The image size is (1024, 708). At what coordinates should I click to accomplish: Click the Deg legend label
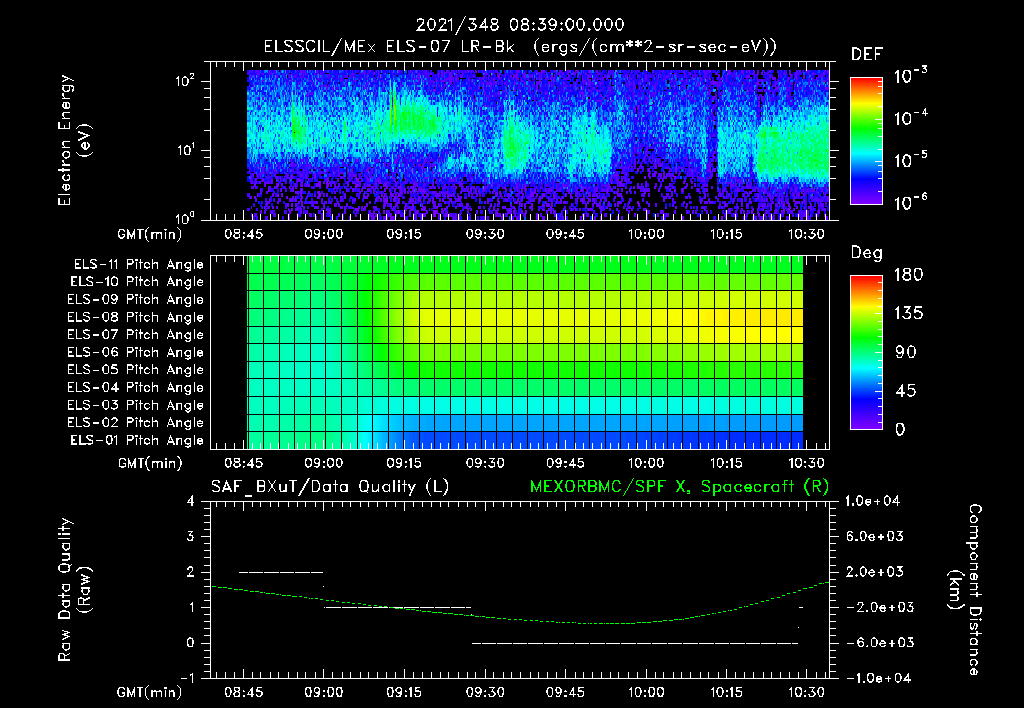(867, 253)
